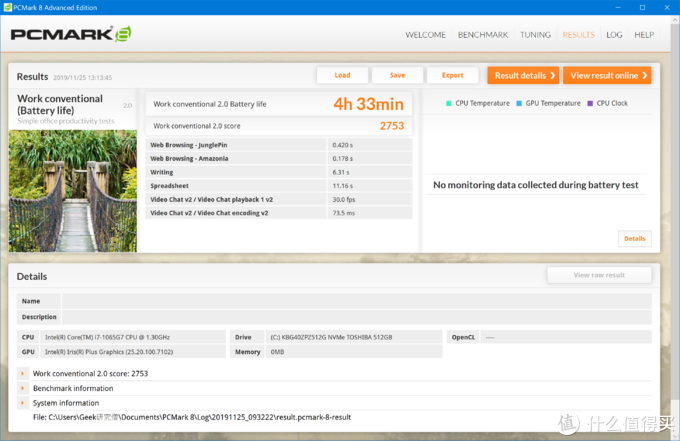The height and width of the screenshot is (441, 680).
Task: Expand the Benchmark information section
Action: coord(23,388)
